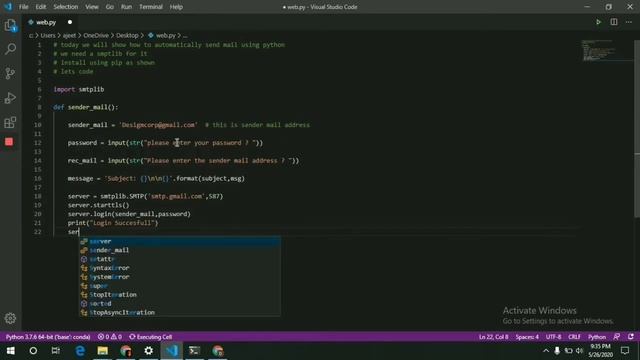
Task: Click Executing Cell status item
Action: point(151,337)
